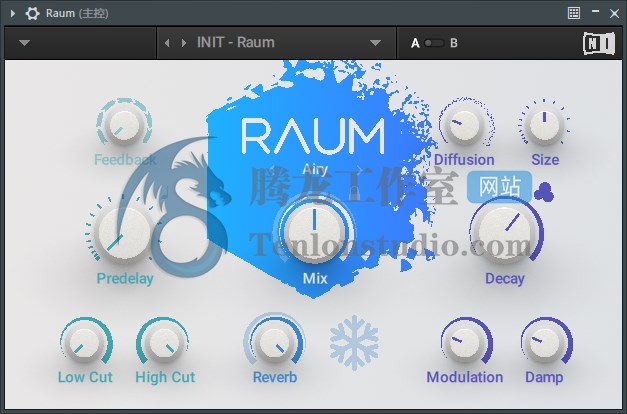Click the Predelay knob

(121, 234)
